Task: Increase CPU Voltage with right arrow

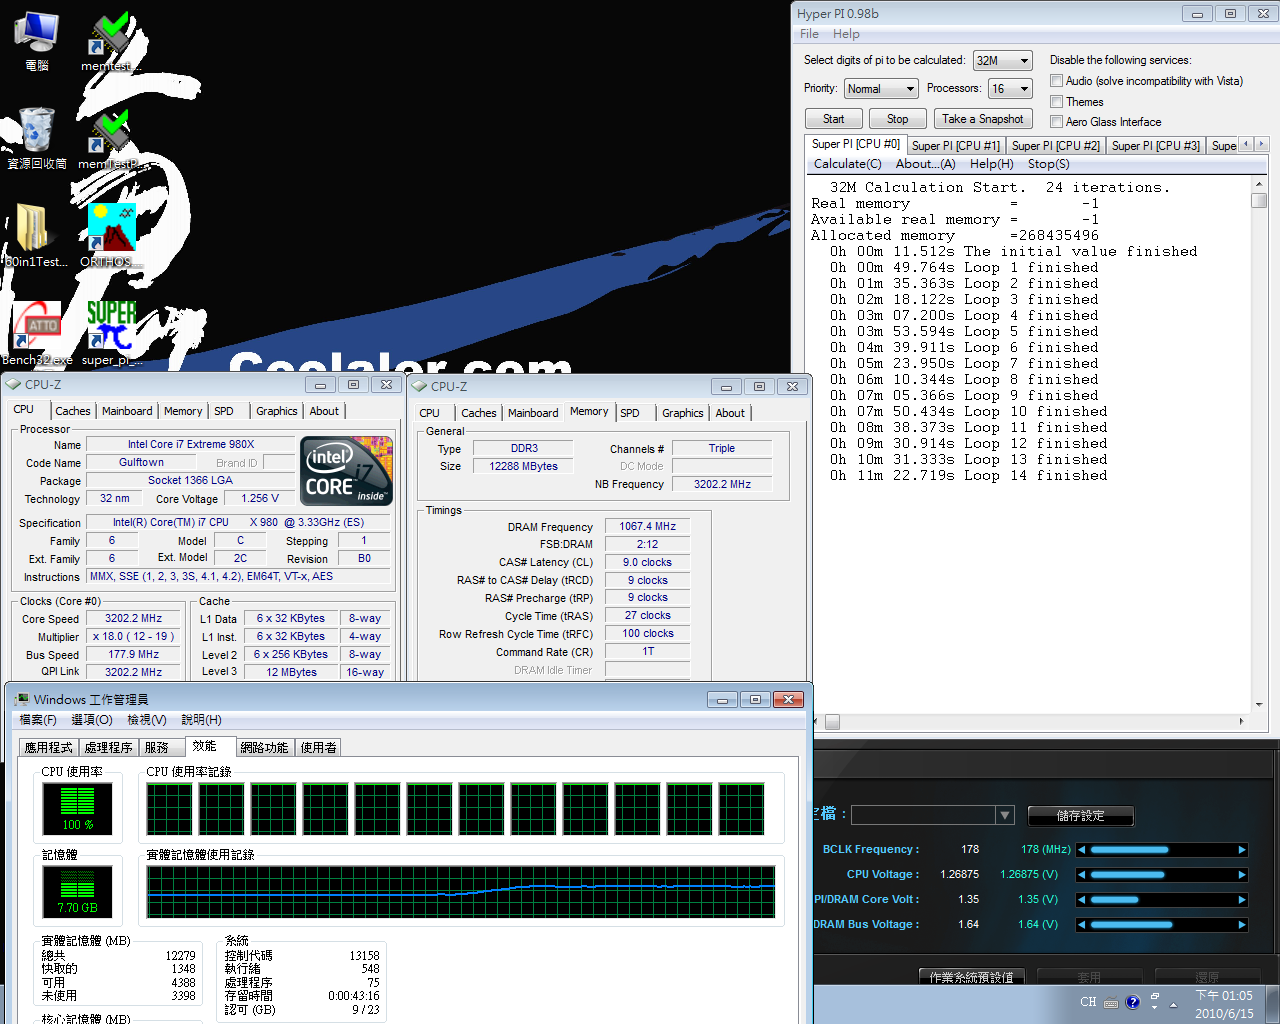Action: tap(1242, 875)
